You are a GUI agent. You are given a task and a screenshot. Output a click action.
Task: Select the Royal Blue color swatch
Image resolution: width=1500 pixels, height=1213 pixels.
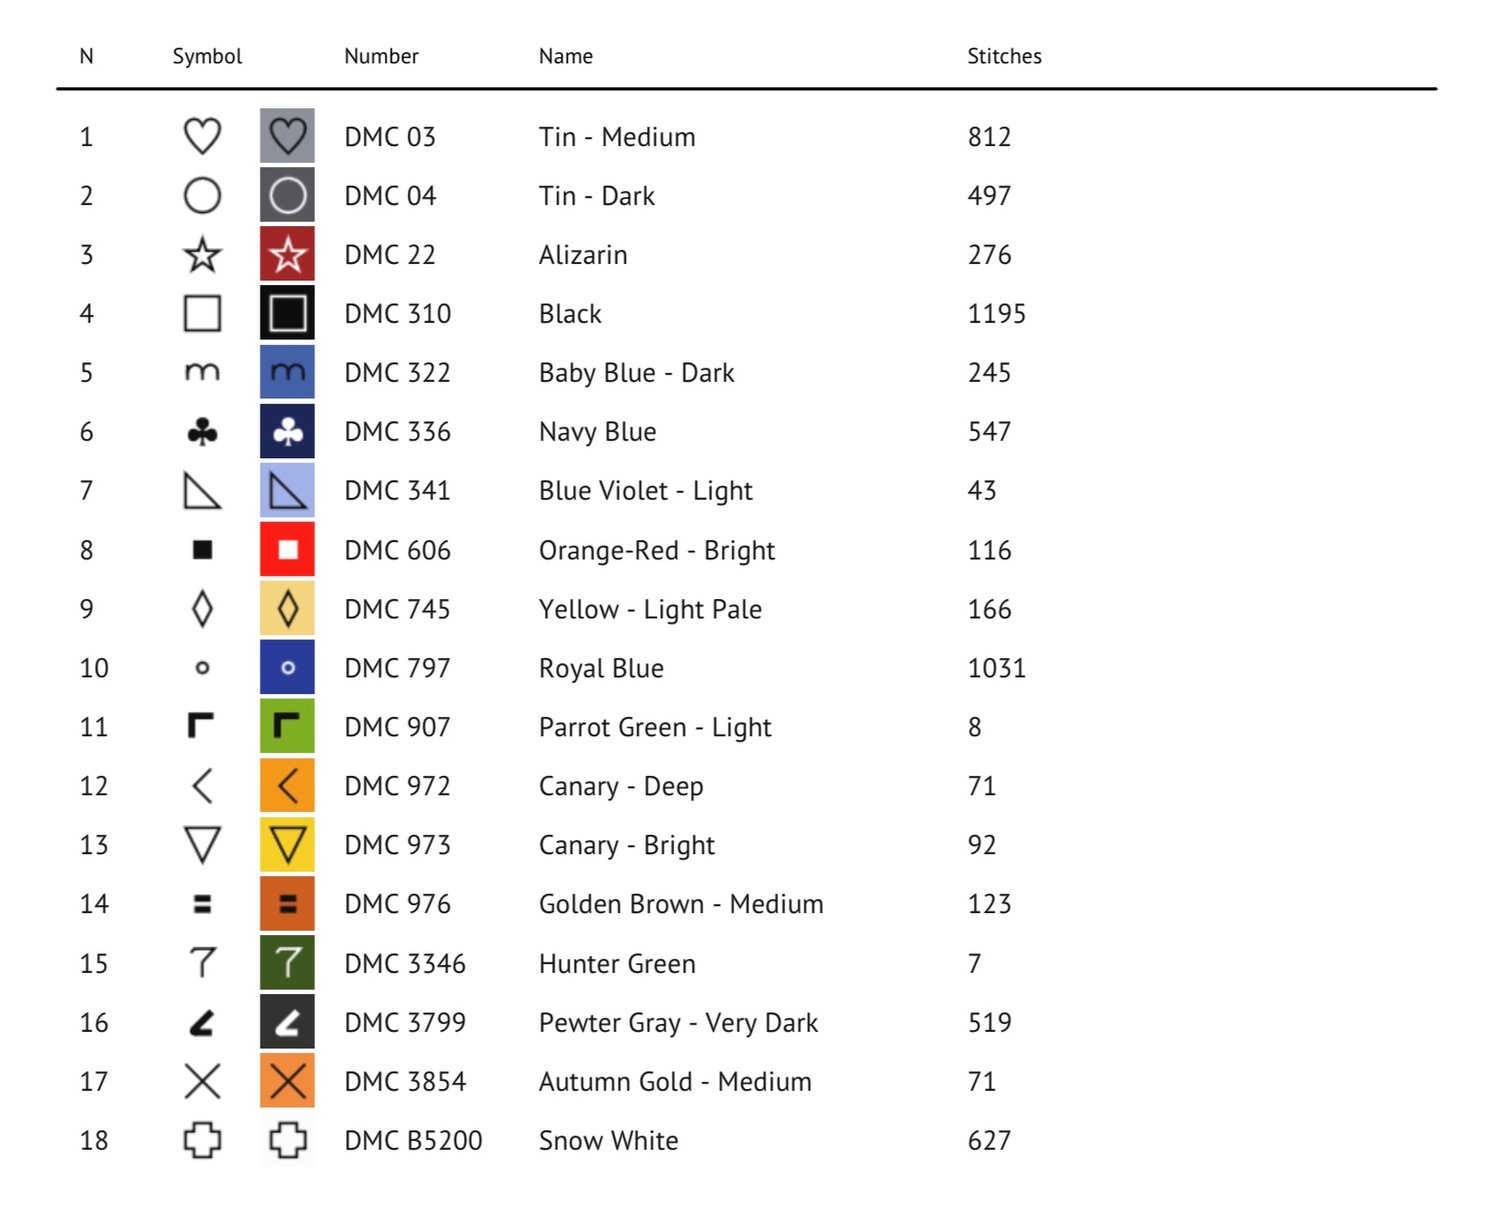coord(287,667)
